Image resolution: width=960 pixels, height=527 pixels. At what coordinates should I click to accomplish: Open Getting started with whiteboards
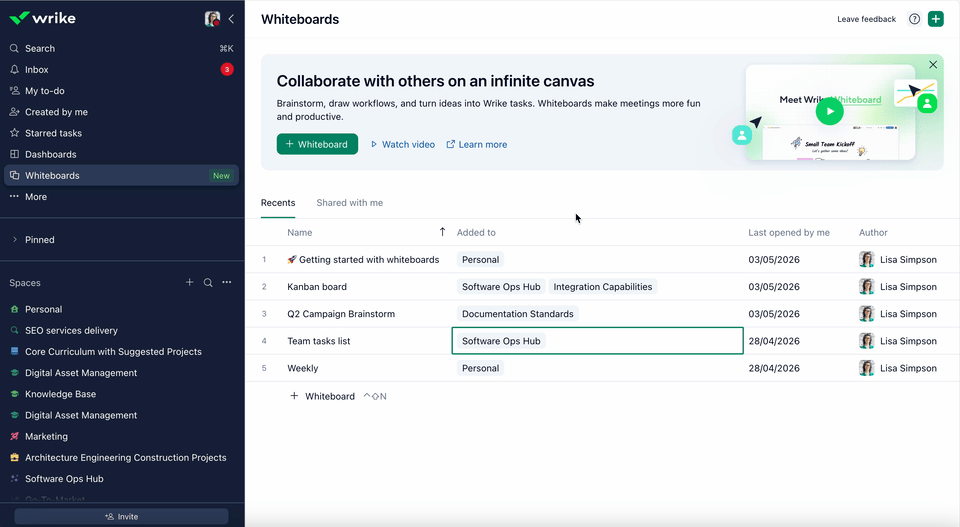point(369,260)
